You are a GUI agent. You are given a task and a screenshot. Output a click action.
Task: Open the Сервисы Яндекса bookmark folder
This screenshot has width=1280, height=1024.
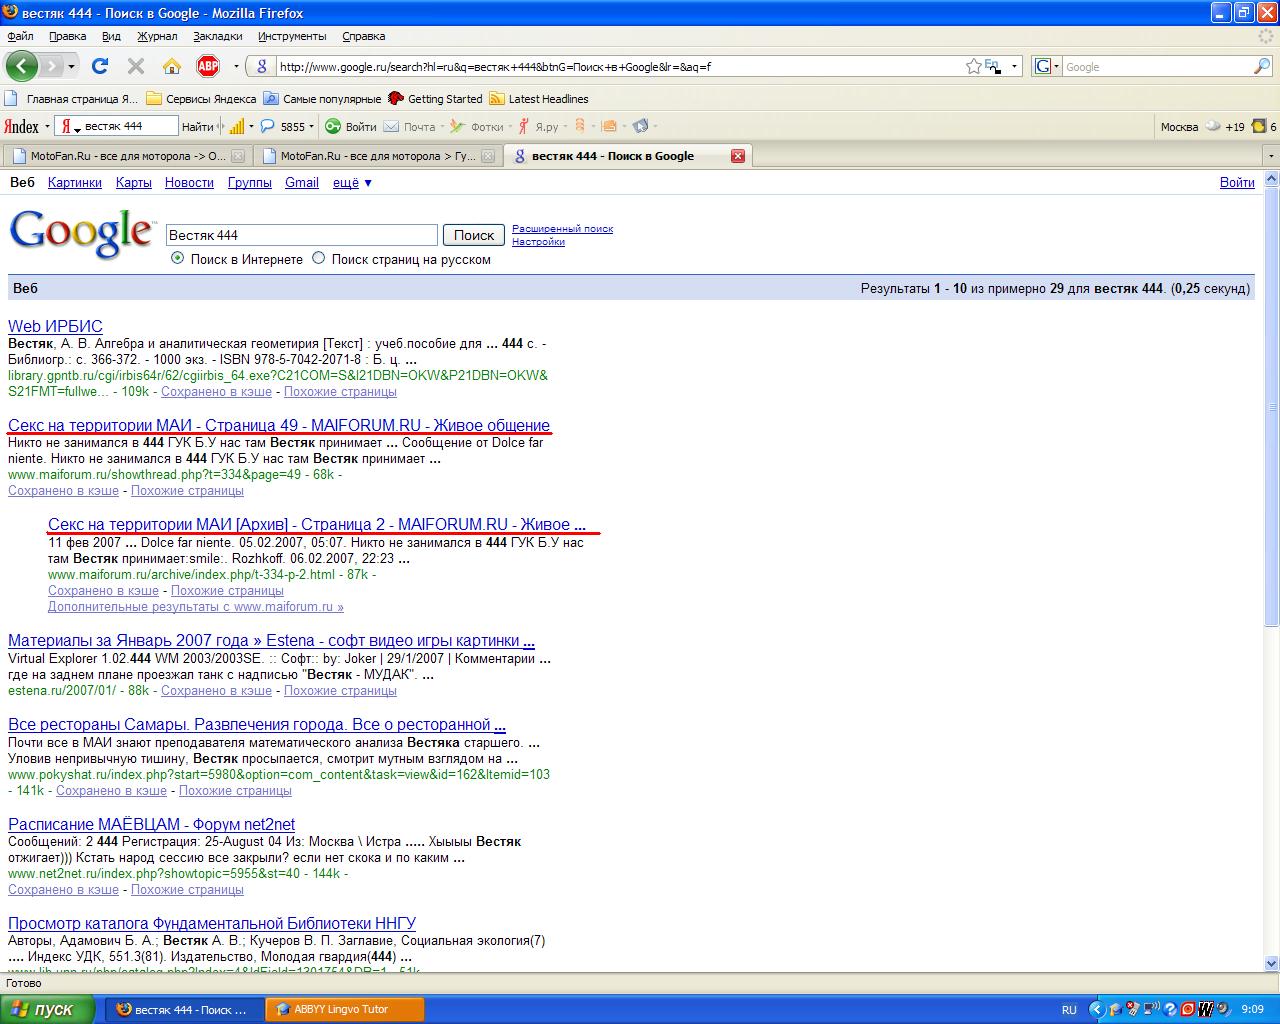coord(202,99)
